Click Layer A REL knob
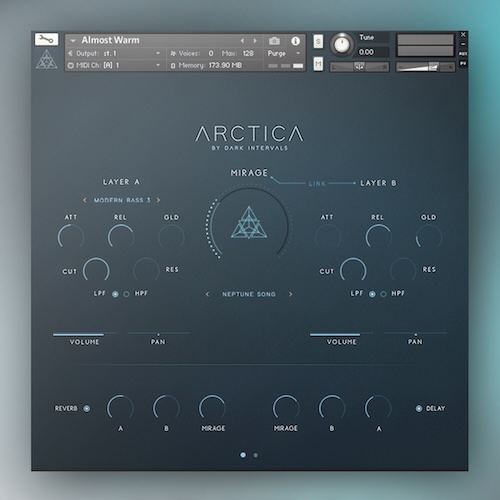This screenshot has height=500, width=500. 121,237
